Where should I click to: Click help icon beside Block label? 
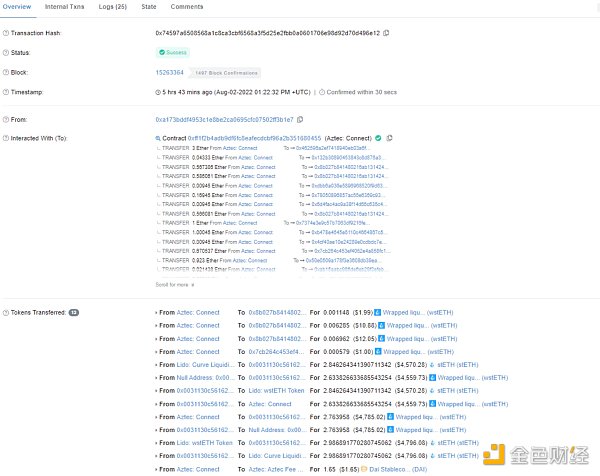5,72
